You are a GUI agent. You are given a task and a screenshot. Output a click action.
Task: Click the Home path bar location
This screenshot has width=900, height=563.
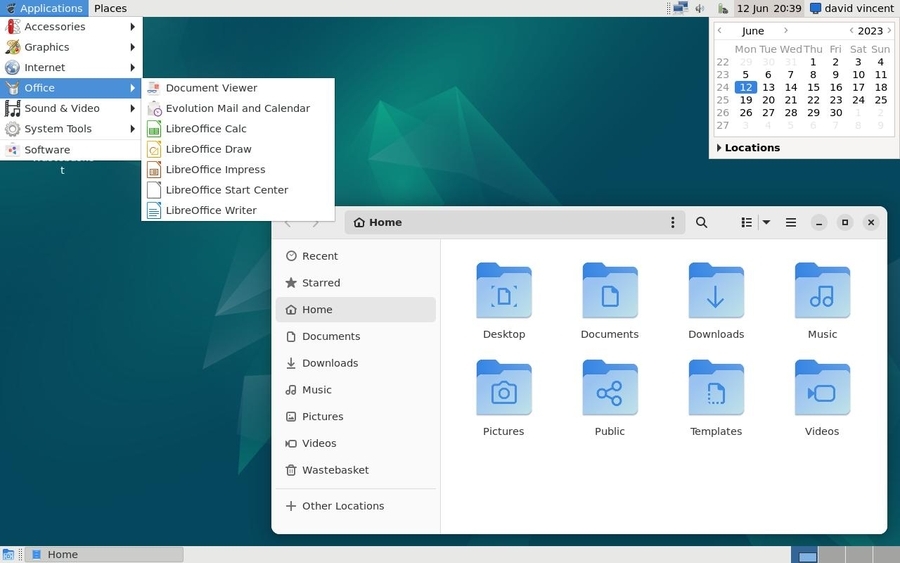pyautogui.click(x=378, y=222)
